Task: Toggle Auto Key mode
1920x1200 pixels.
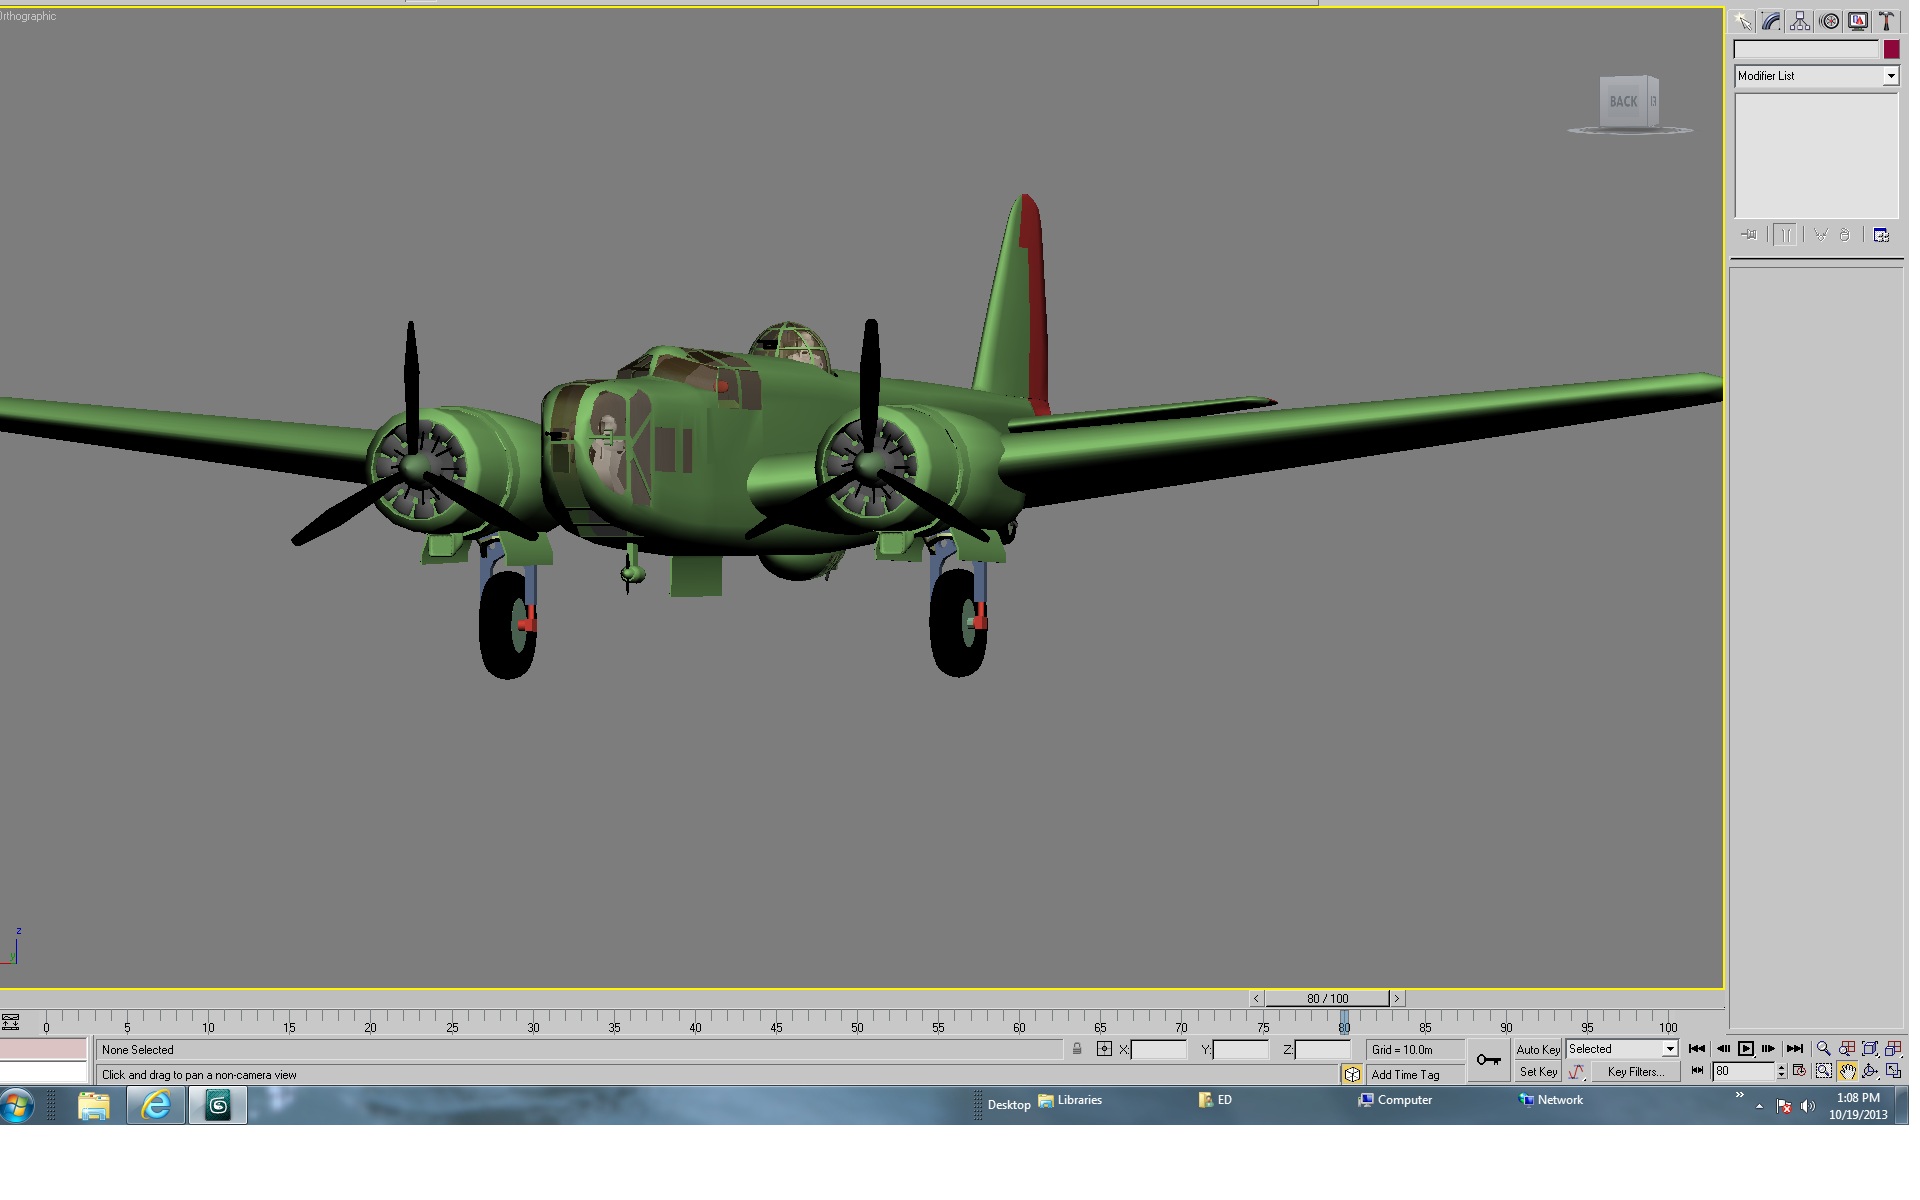Action: (x=1538, y=1049)
